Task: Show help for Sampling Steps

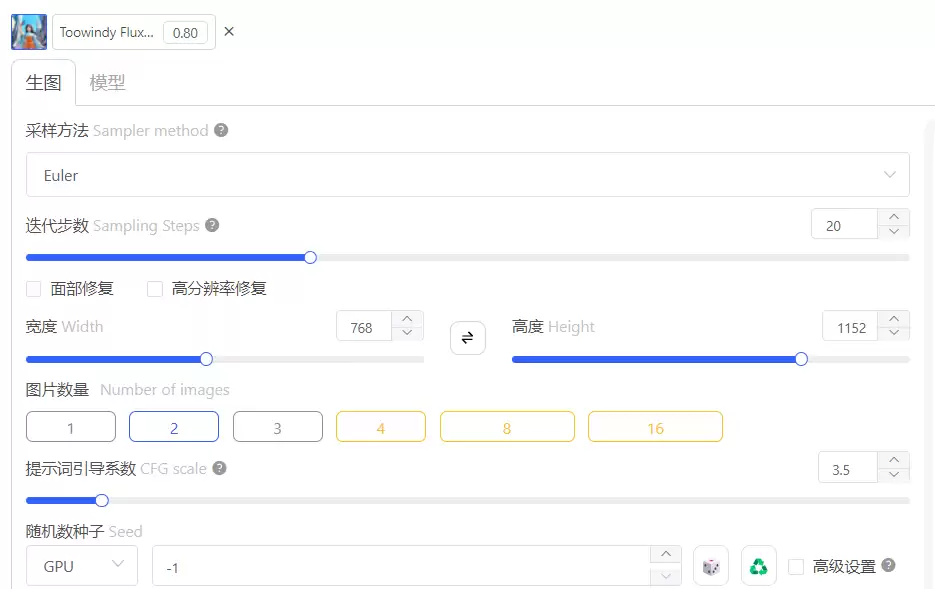Action: point(212,225)
